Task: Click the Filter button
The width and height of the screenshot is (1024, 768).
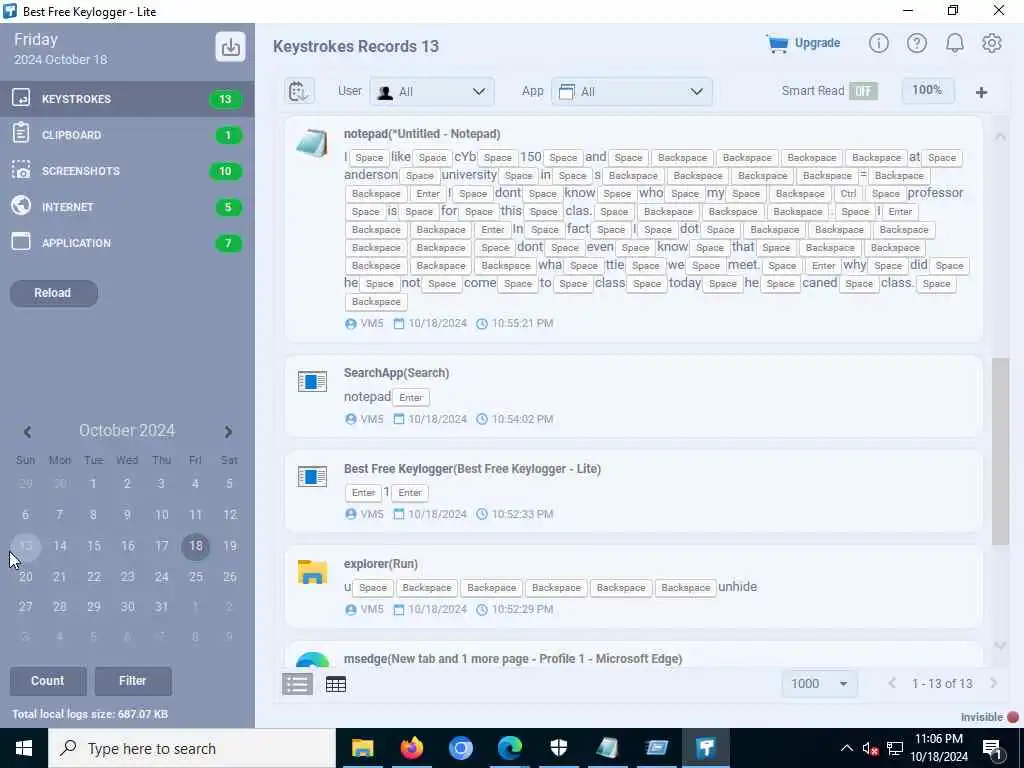Action: pyautogui.click(x=133, y=681)
